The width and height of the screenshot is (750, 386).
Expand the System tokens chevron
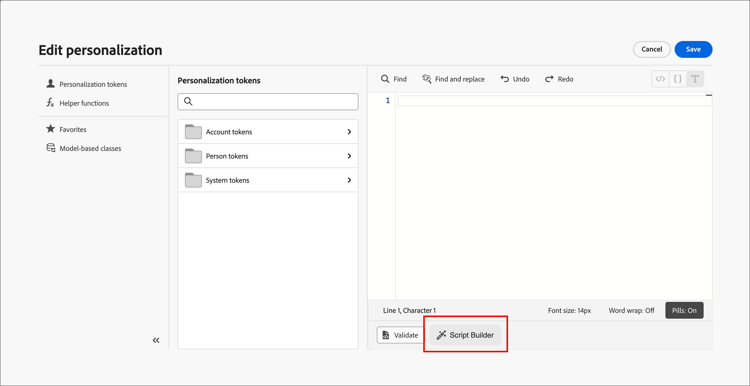[x=349, y=180]
